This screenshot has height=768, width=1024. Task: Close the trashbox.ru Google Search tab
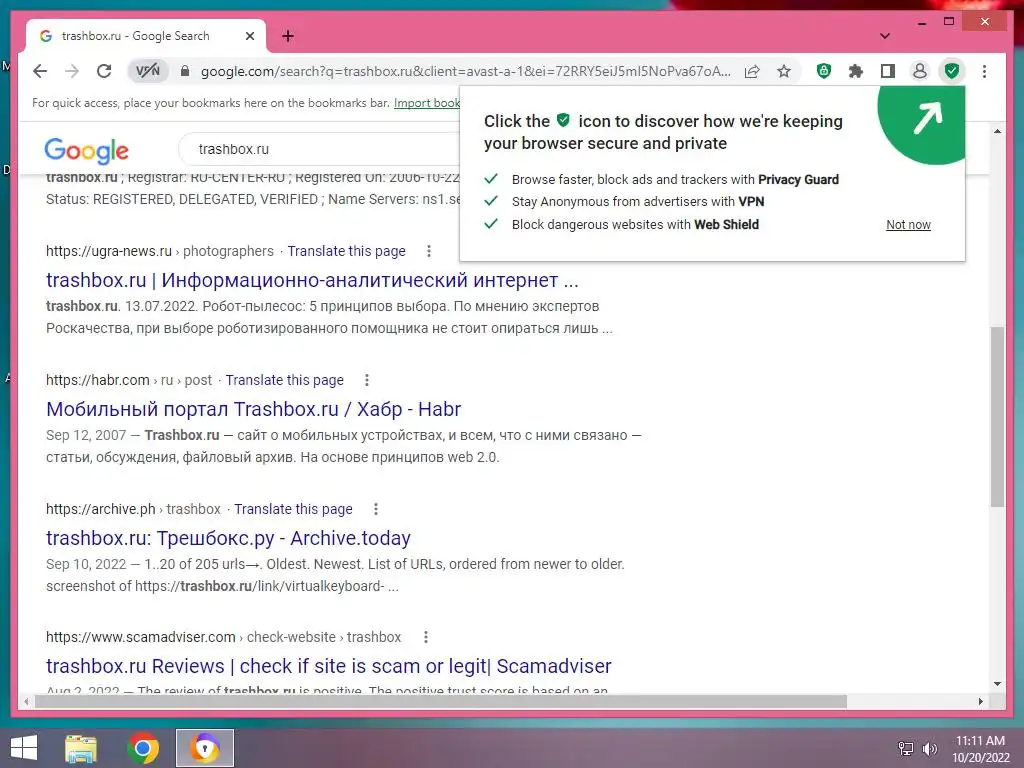tap(249, 36)
